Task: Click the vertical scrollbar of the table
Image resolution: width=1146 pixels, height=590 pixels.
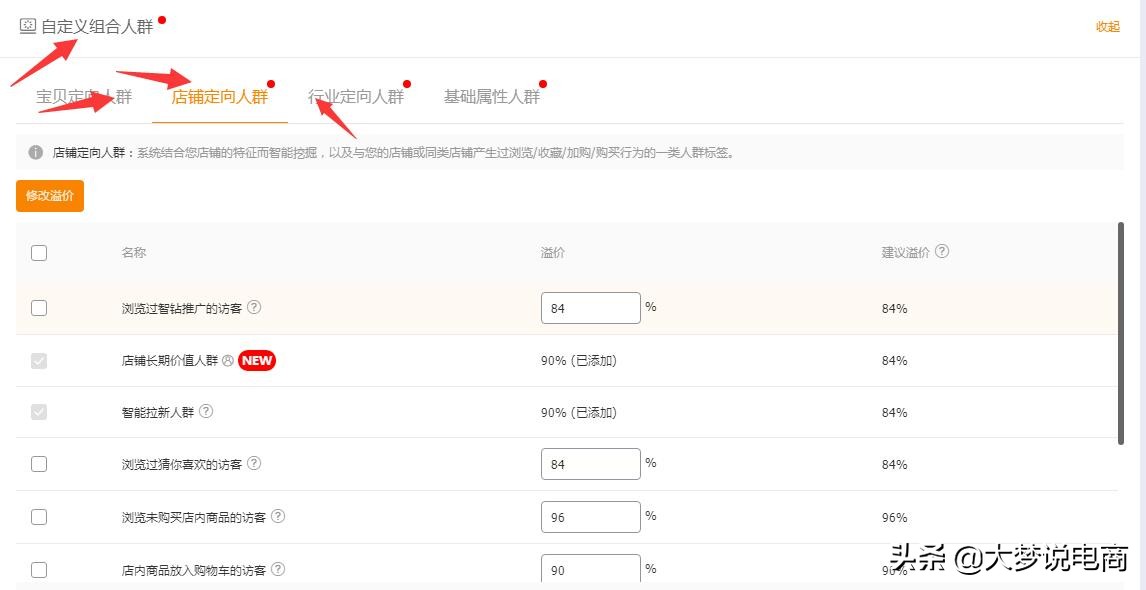Action: coord(1121,330)
